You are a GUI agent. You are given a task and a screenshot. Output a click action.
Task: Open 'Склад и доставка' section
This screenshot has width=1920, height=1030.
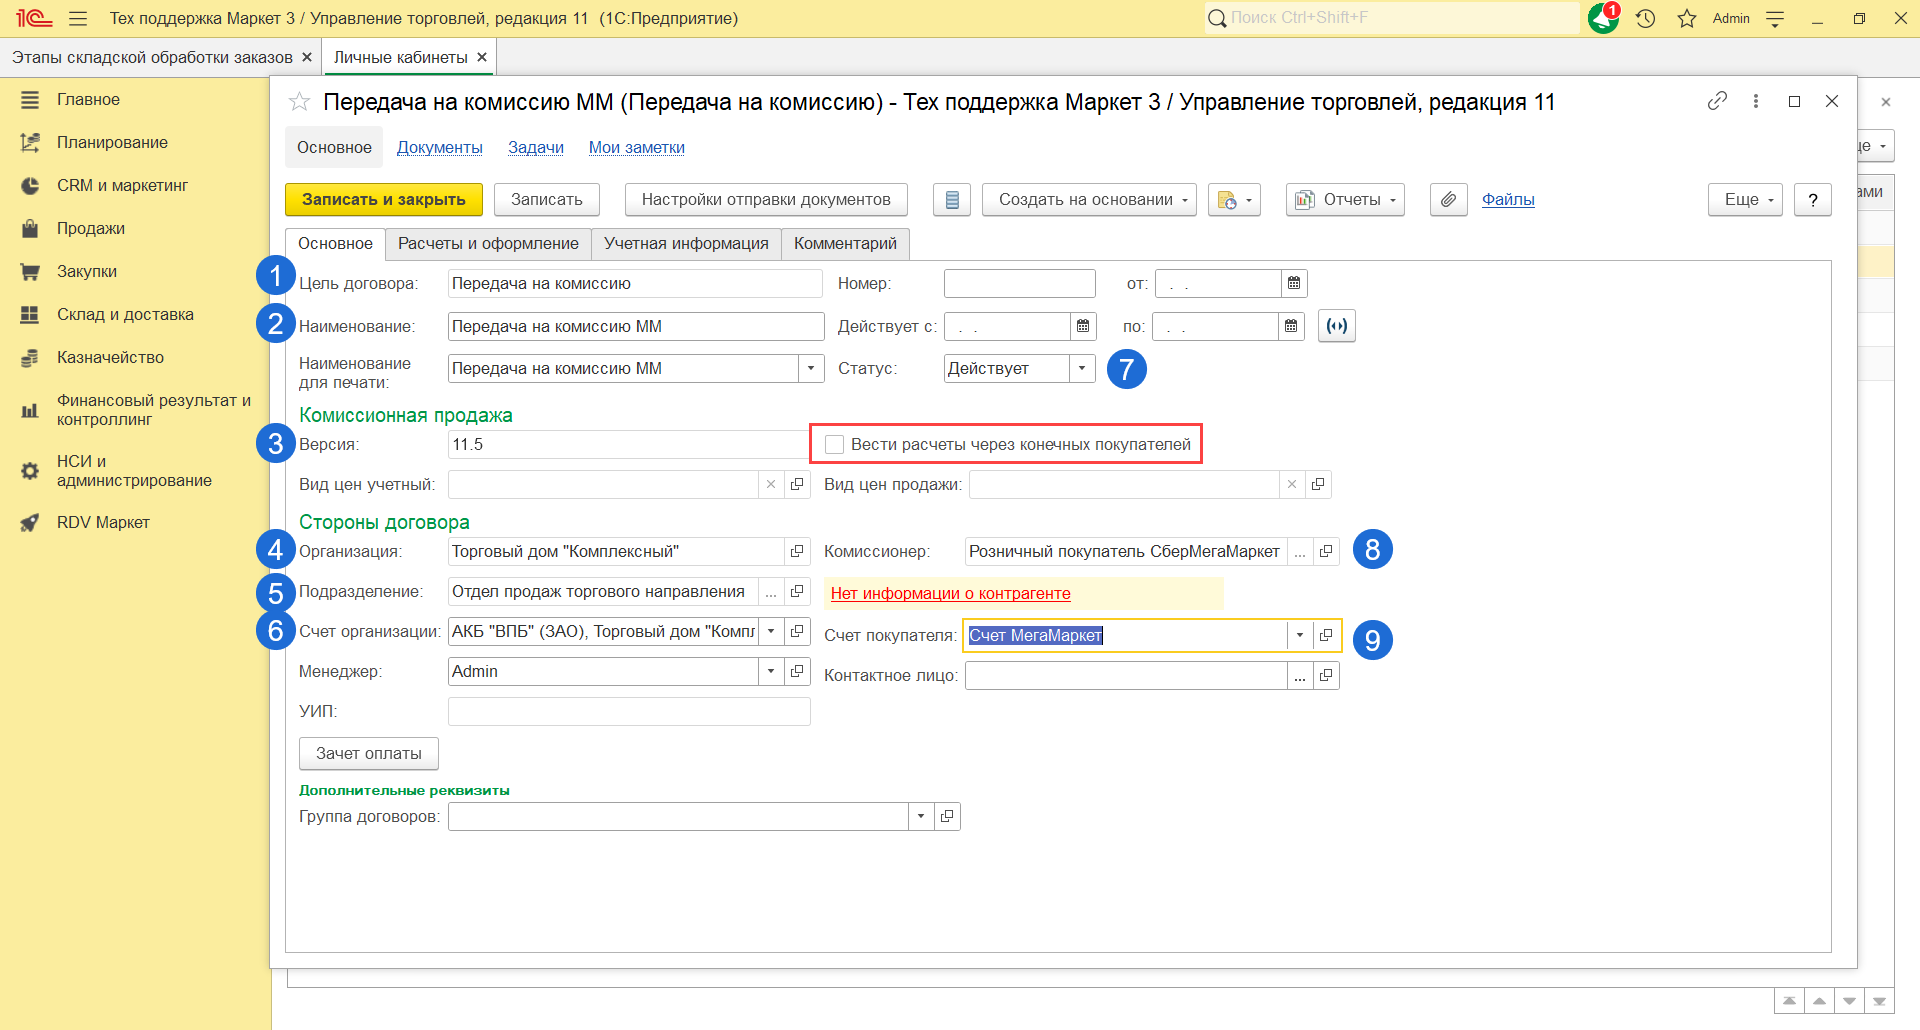[125, 315]
